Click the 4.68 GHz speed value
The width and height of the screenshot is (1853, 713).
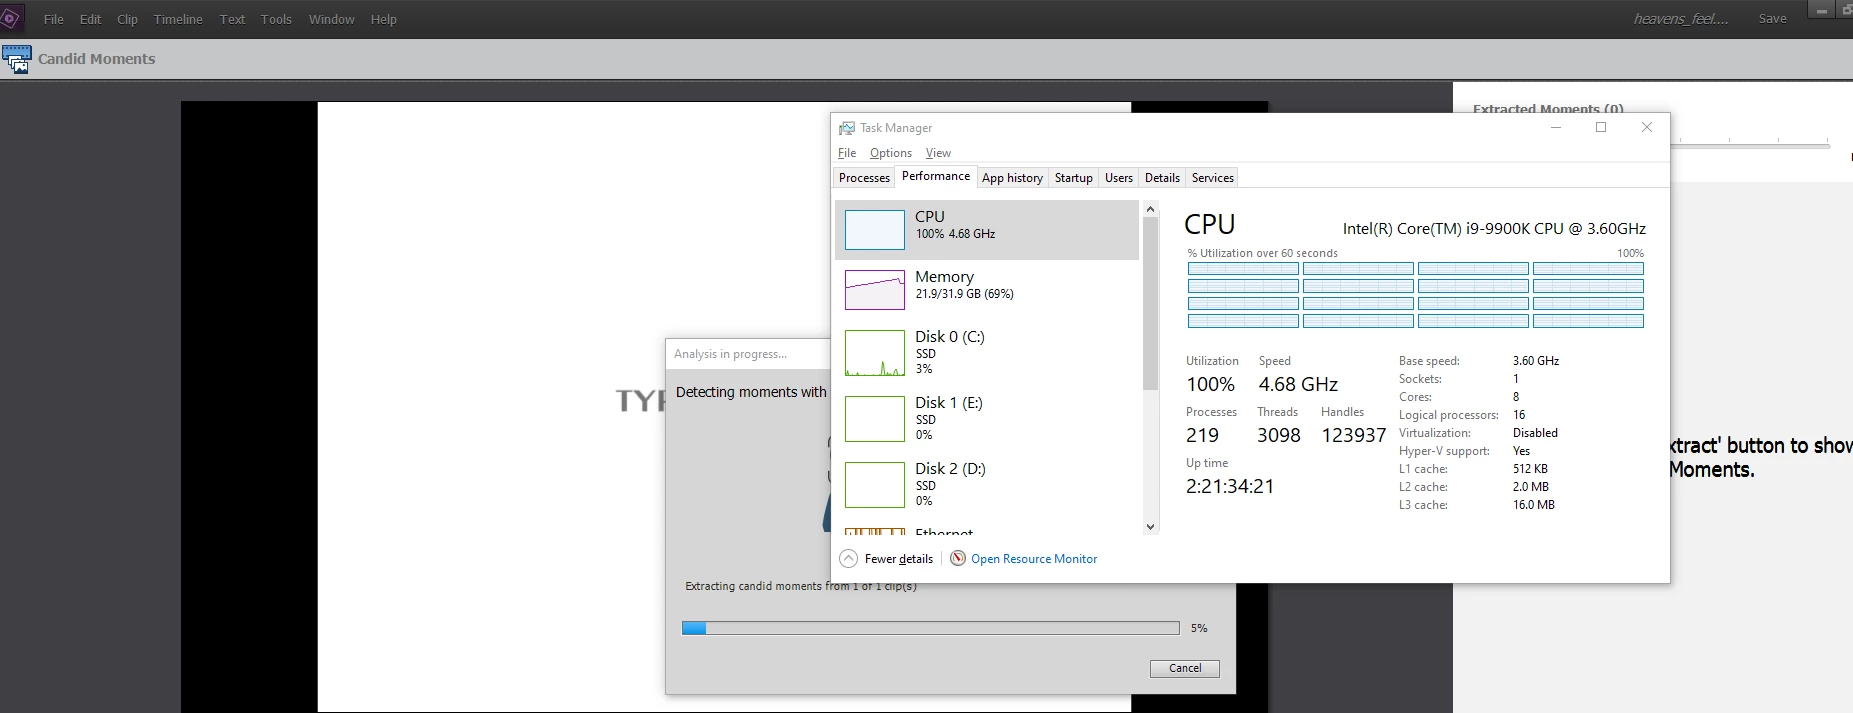(1298, 384)
